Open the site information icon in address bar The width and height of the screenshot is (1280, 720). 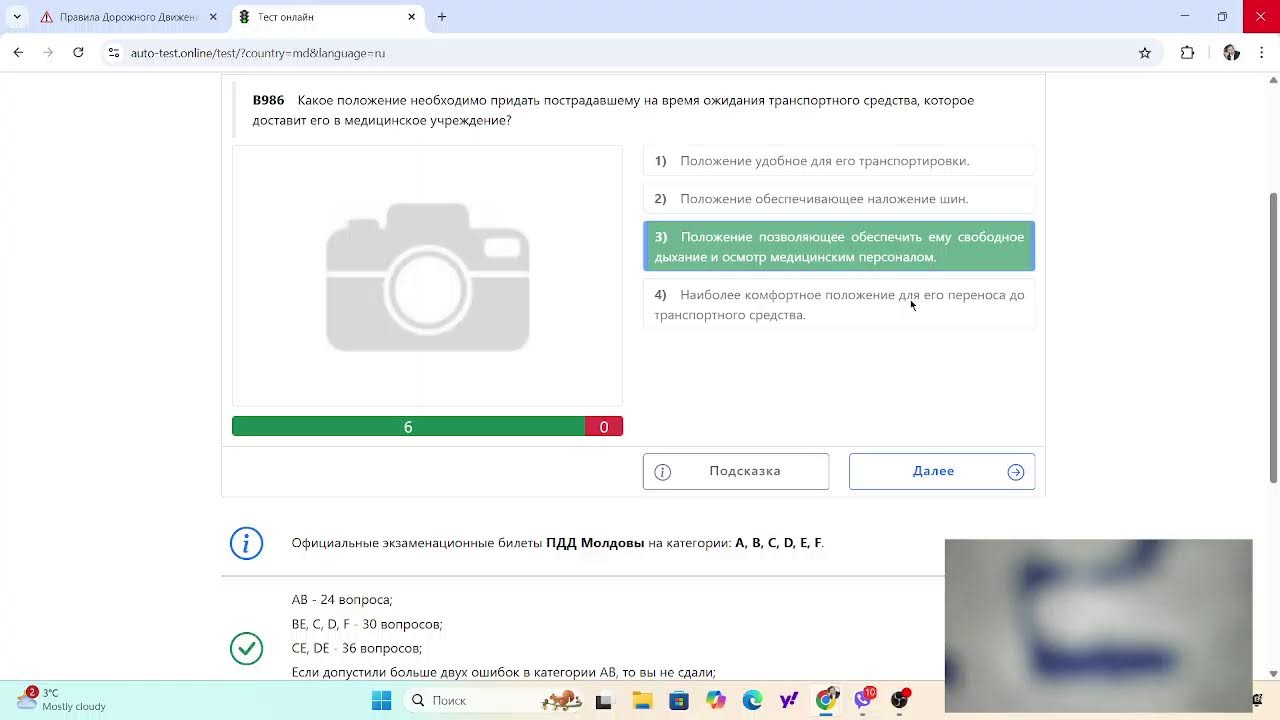point(114,53)
